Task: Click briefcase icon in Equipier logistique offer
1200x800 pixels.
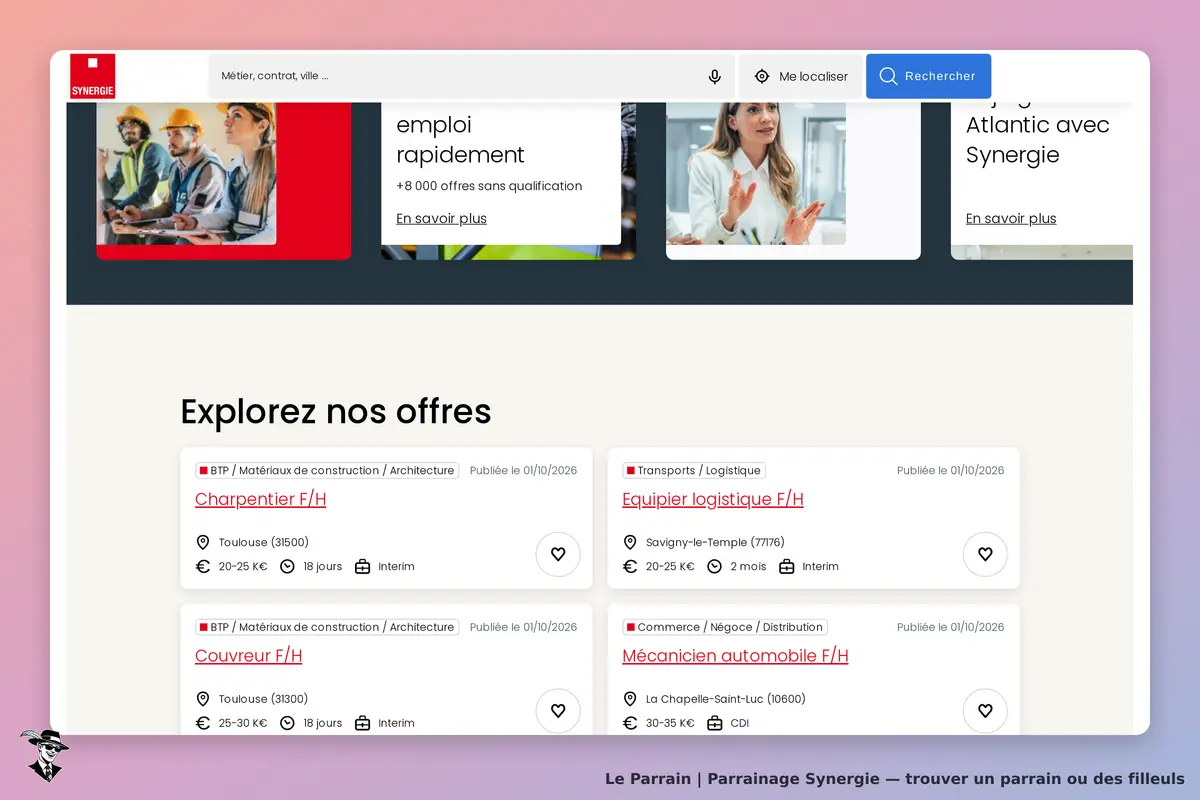Action: (786, 566)
